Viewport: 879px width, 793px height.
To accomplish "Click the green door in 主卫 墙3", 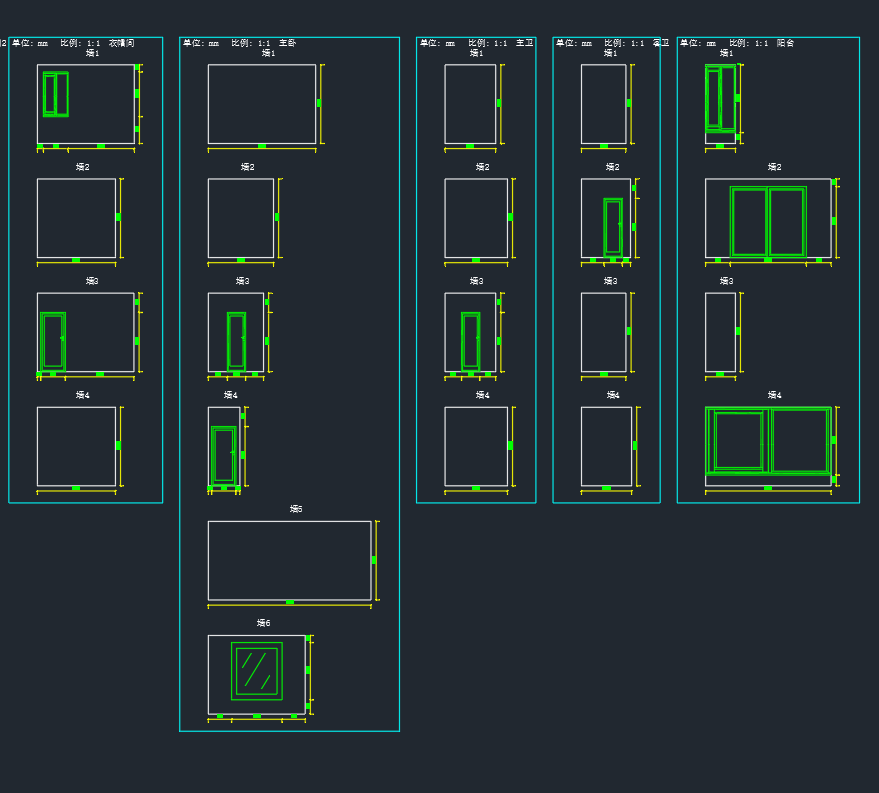I will [470, 341].
